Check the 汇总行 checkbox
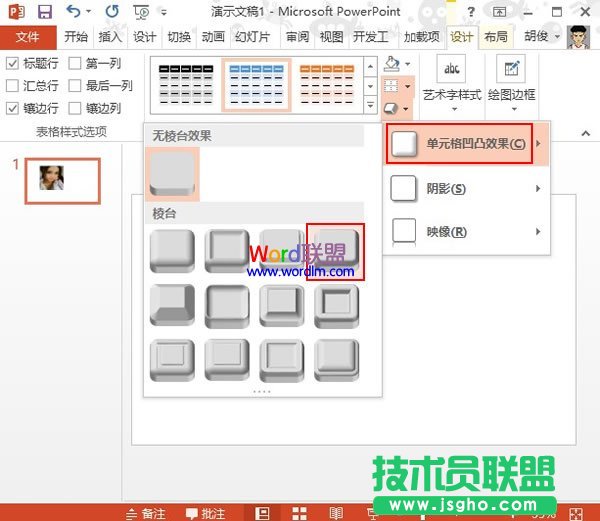600x521 pixels. point(13,86)
